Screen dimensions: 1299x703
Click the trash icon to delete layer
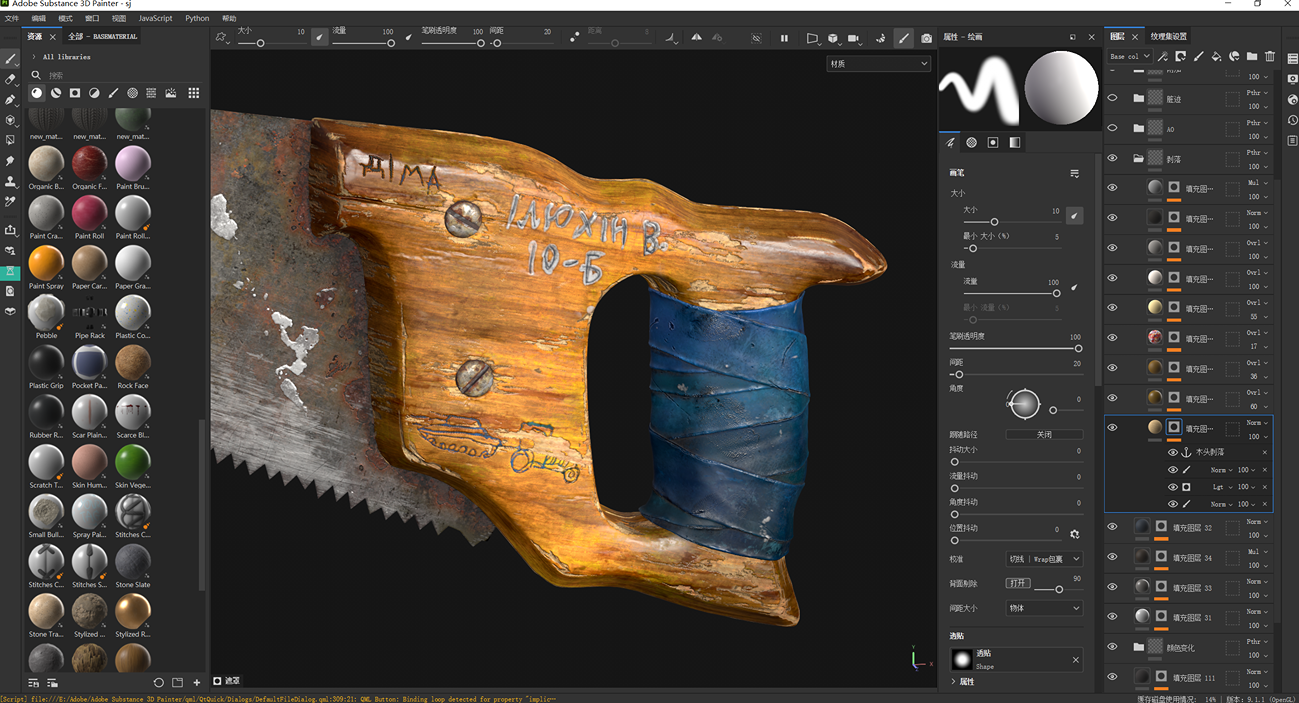click(x=1270, y=57)
